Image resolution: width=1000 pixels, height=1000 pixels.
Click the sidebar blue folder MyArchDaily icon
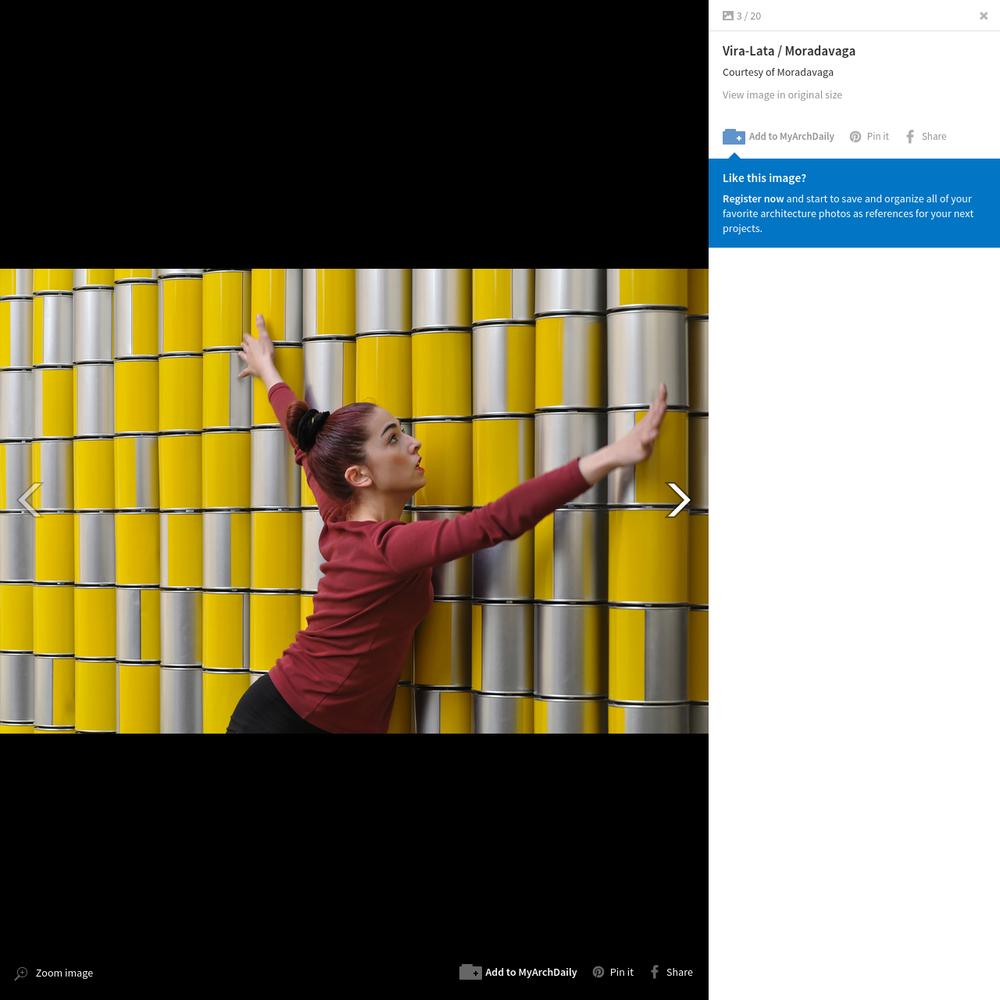(x=733, y=136)
